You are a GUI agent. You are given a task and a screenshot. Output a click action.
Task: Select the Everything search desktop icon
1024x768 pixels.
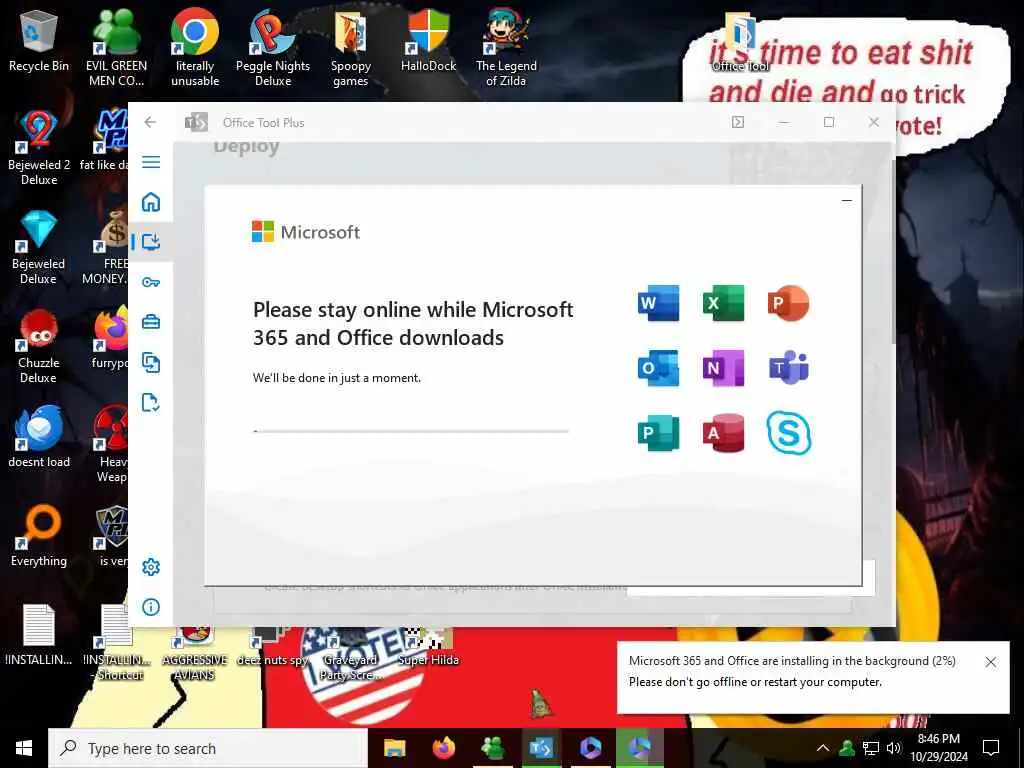[x=39, y=536]
